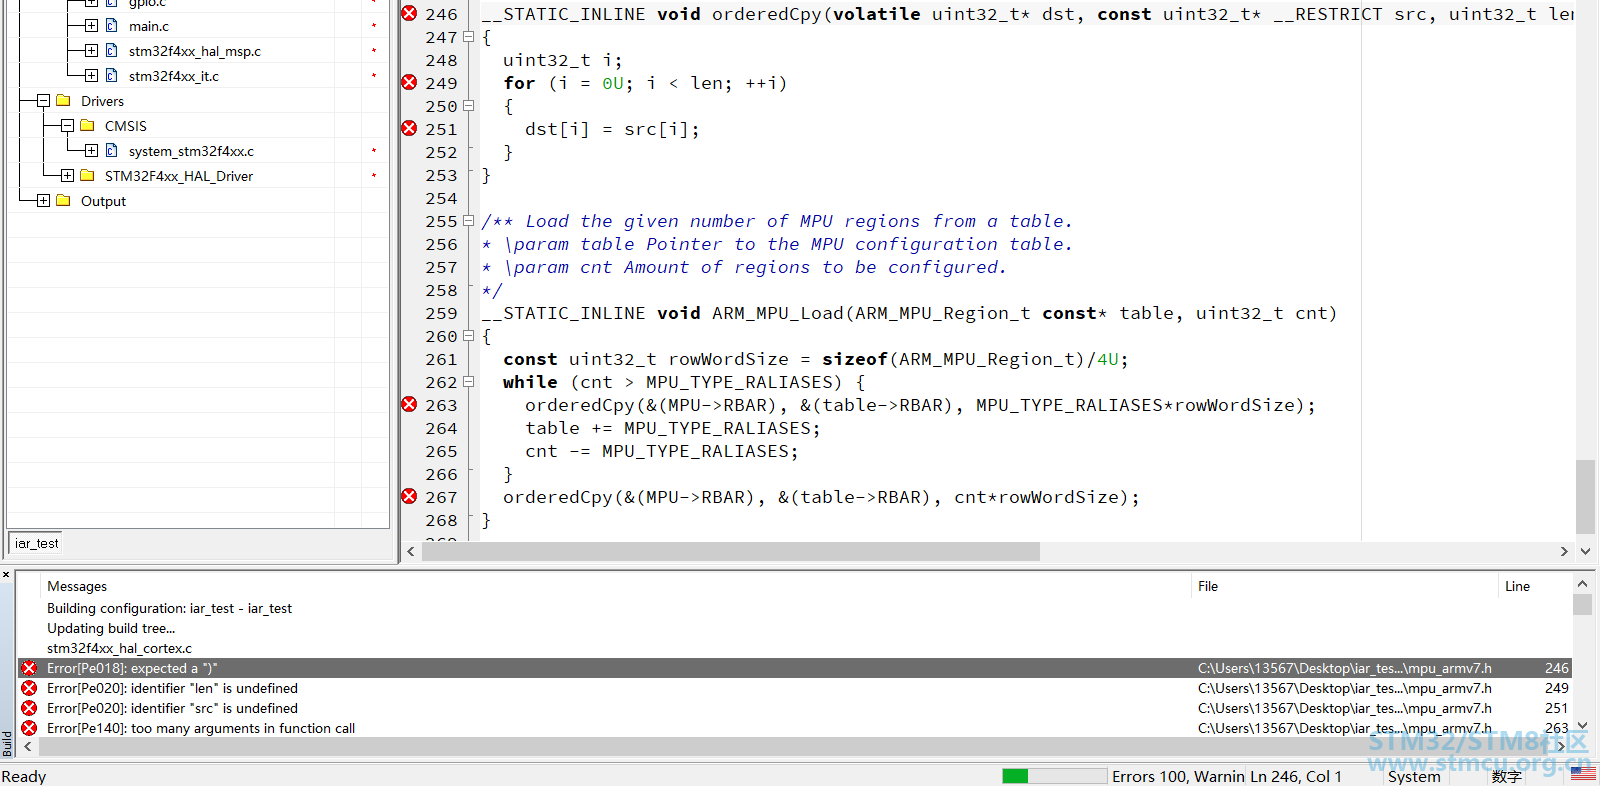Expand the stm32f4xx_hal_msp.c tree node
The image size is (1600, 786).
[x=91, y=51]
